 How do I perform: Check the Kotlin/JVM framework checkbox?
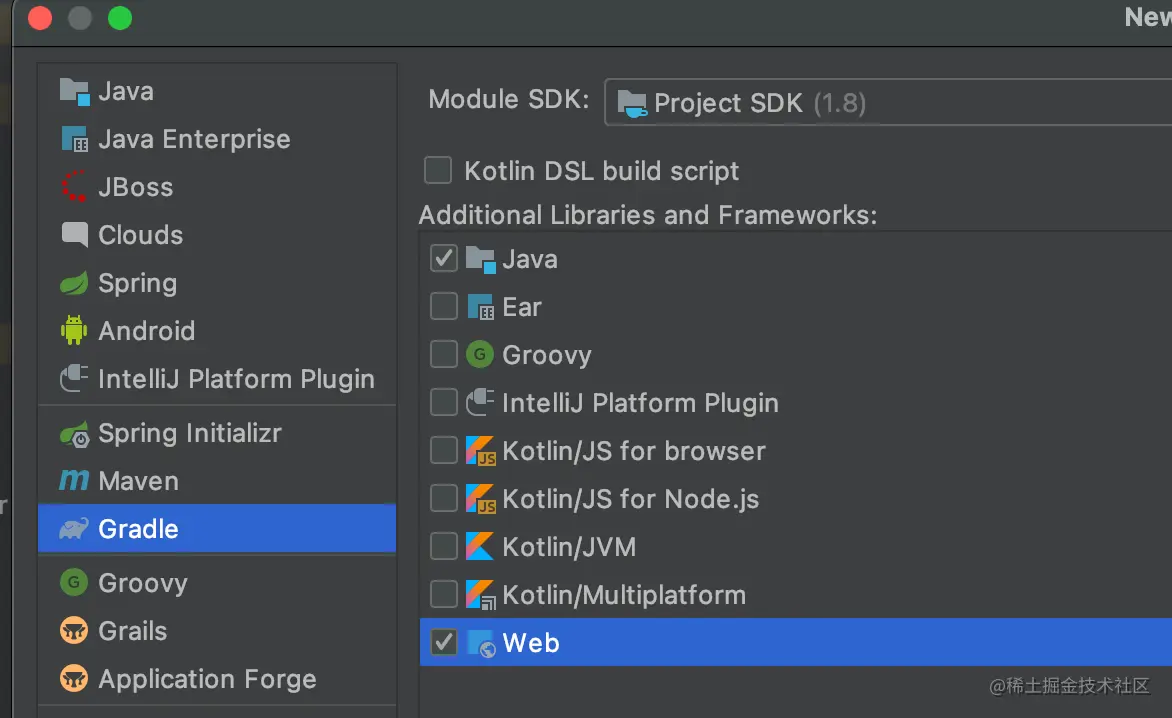click(443, 547)
